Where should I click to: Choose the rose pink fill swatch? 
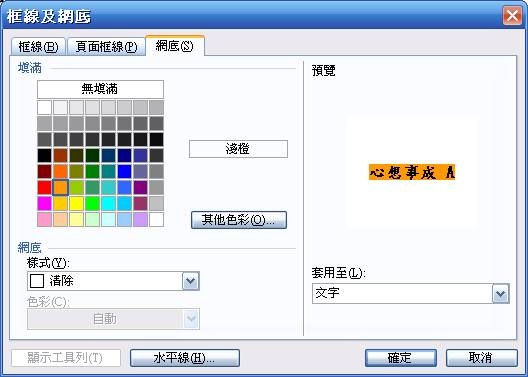point(44,219)
